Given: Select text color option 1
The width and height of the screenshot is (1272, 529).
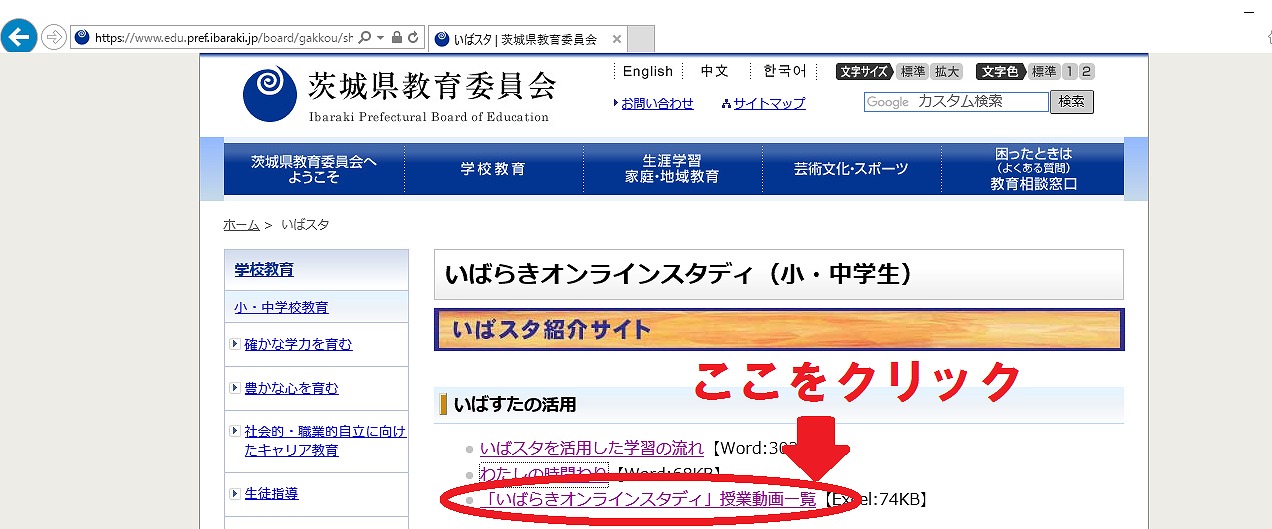Looking at the screenshot, I should [x=1070, y=71].
